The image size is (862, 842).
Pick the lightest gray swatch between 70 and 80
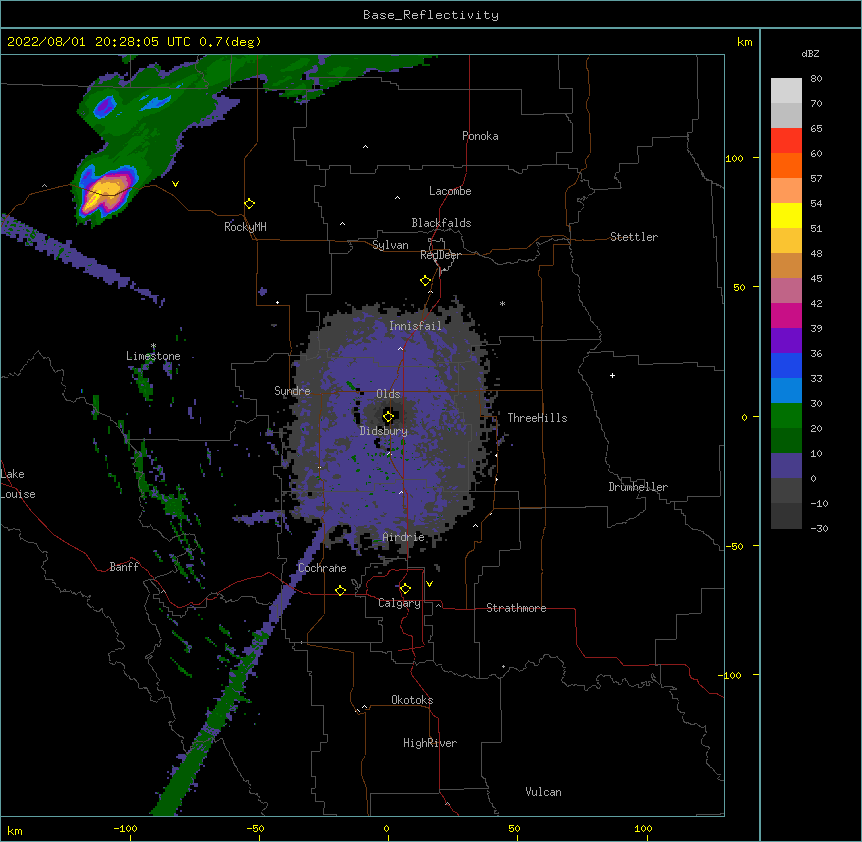click(x=786, y=91)
